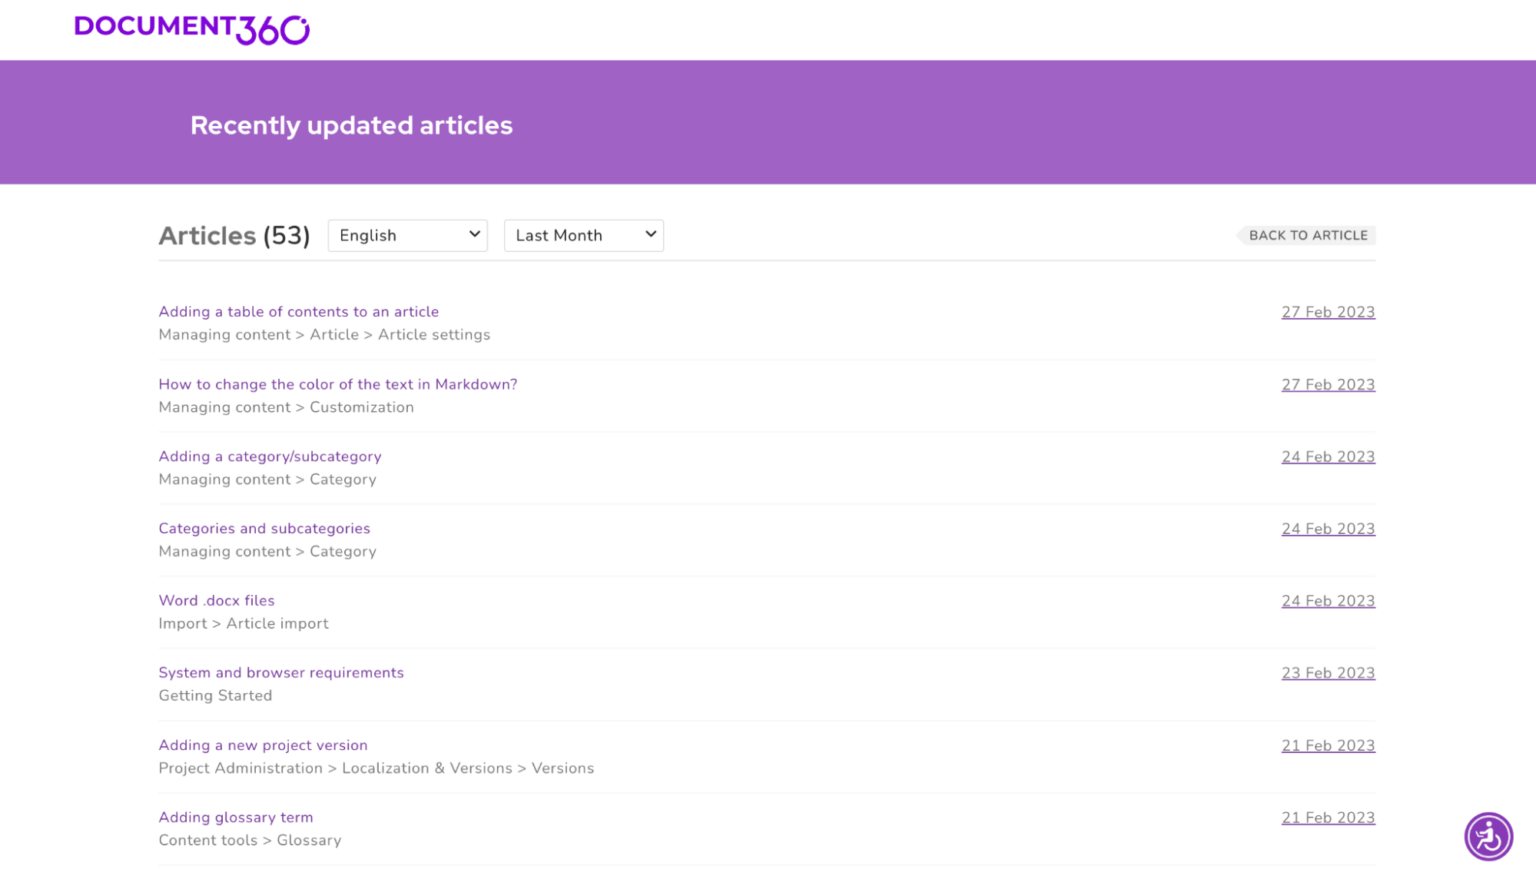Open 'Categories and subcategories' article
Viewport: 1536px width, 876px height.
tap(264, 528)
